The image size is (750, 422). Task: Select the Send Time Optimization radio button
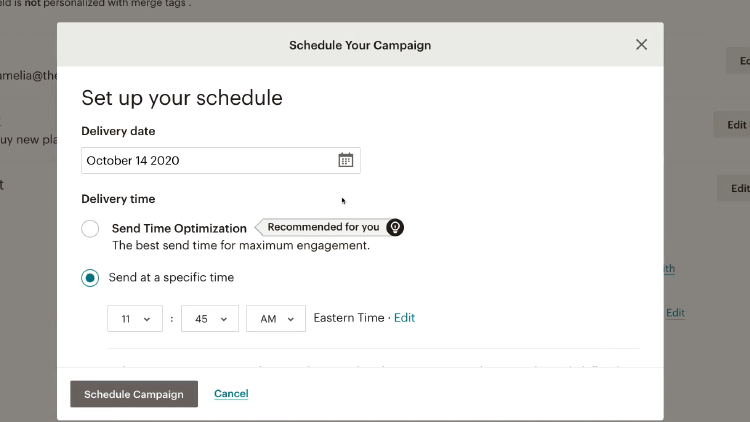(x=90, y=229)
